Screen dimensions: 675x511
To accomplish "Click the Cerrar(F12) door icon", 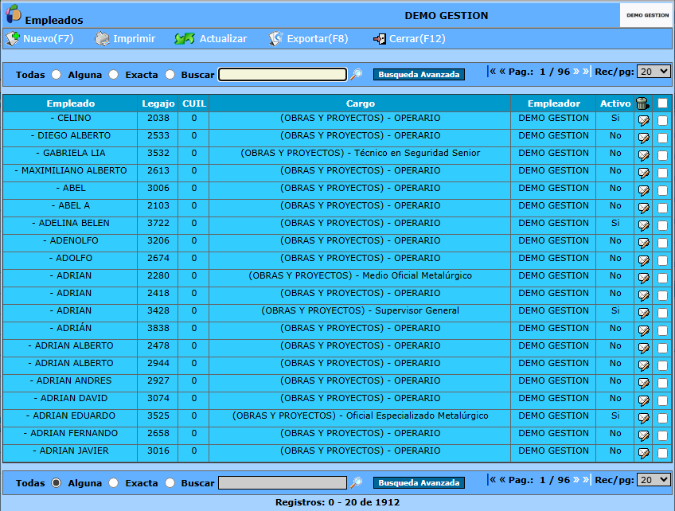I will point(379,39).
